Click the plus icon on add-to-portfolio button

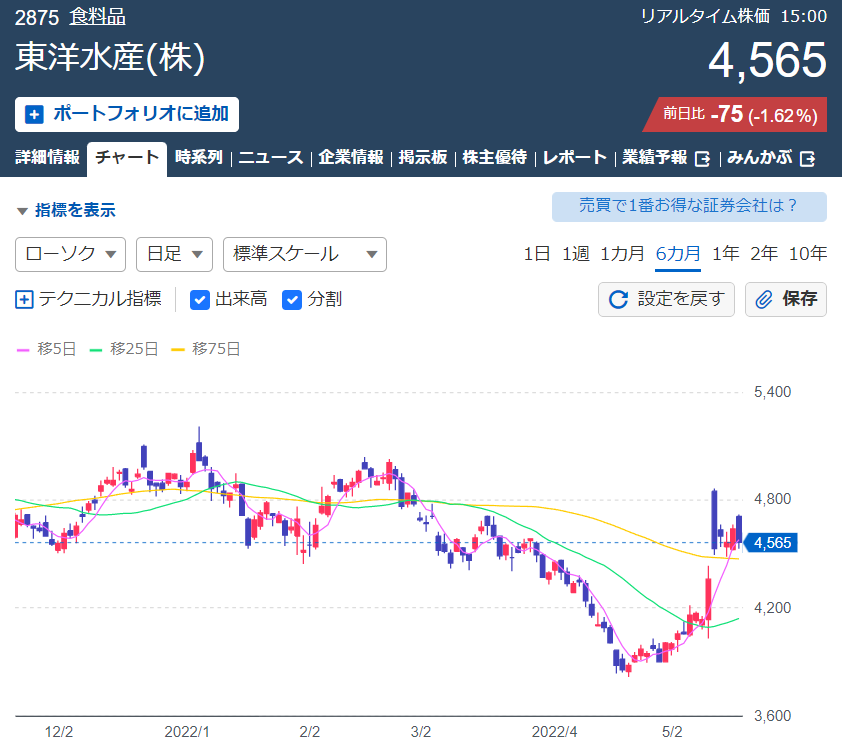click(34, 114)
